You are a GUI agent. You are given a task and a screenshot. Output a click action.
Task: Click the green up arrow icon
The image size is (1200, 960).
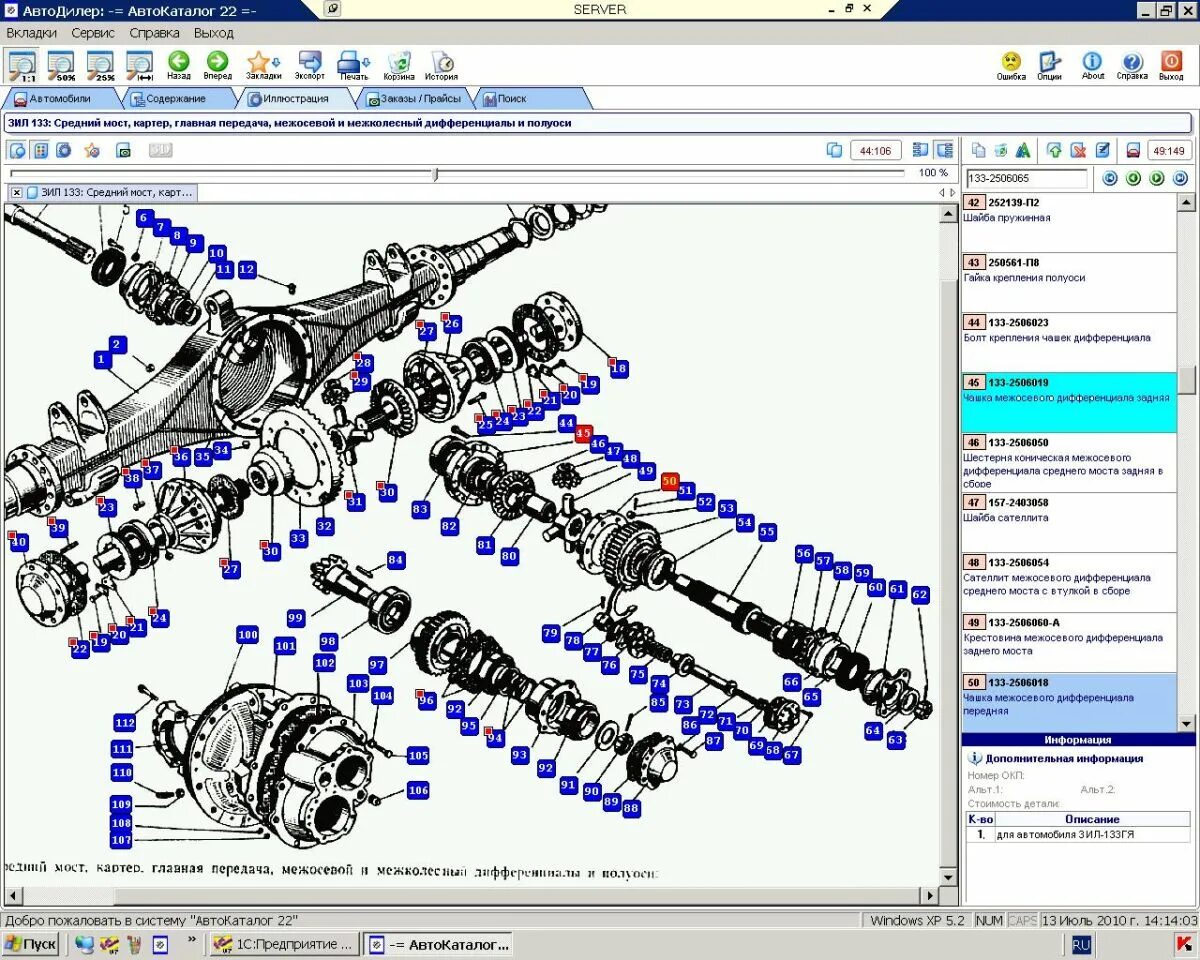pos(1054,150)
